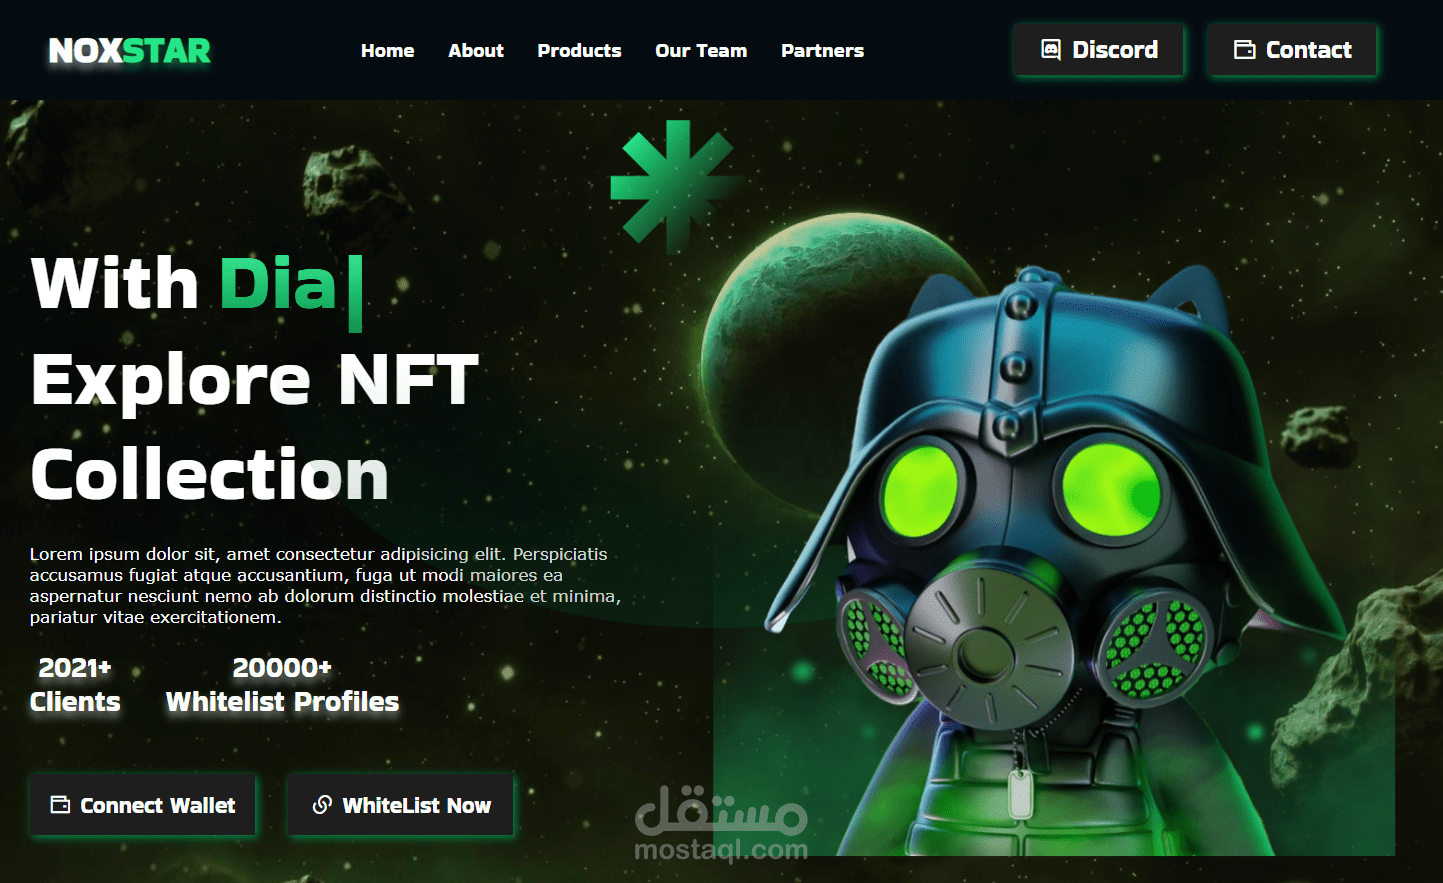Open the Our Team page

click(701, 51)
